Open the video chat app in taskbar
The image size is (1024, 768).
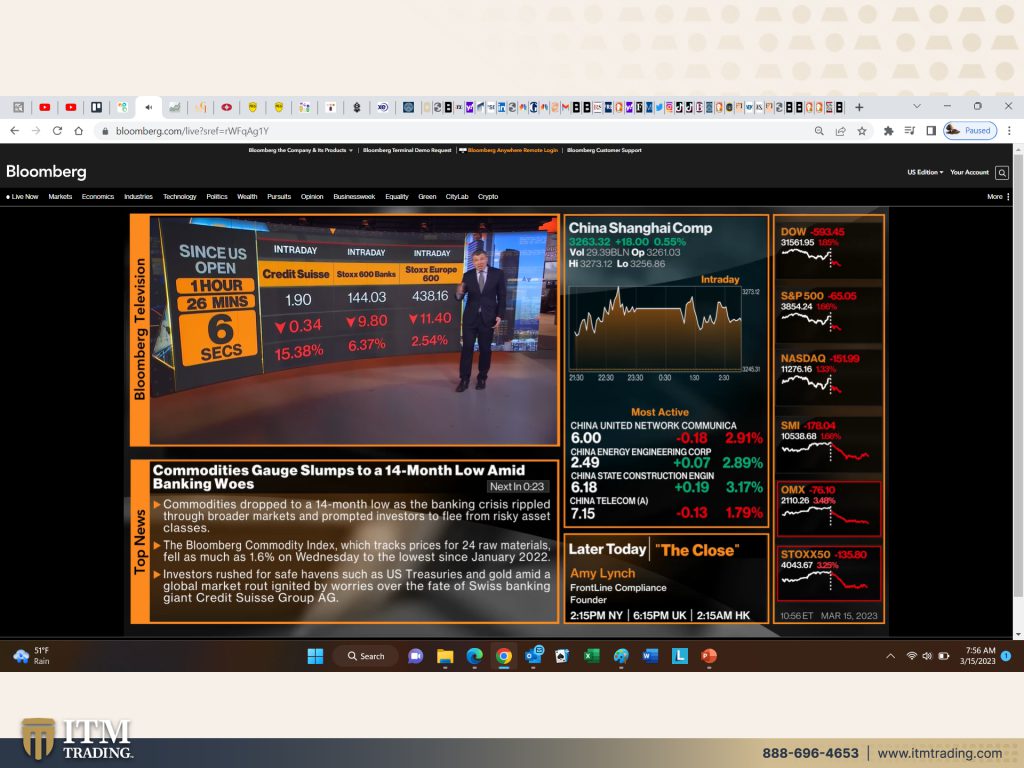point(415,656)
